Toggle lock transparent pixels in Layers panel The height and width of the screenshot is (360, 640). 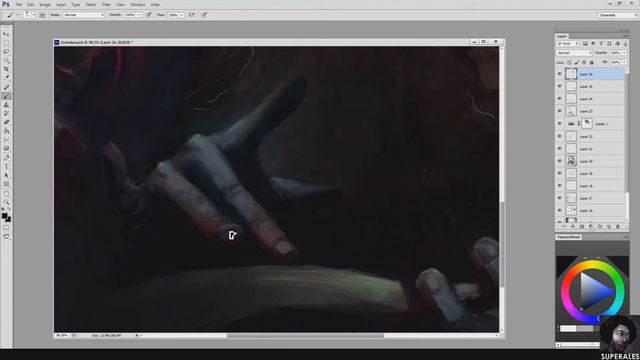[569, 62]
